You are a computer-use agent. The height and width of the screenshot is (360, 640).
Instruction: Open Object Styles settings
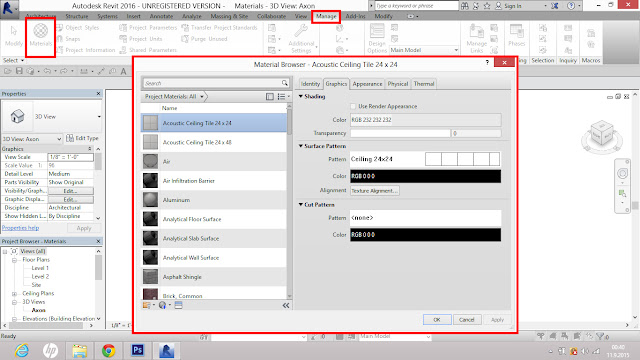[x=78, y=28]
